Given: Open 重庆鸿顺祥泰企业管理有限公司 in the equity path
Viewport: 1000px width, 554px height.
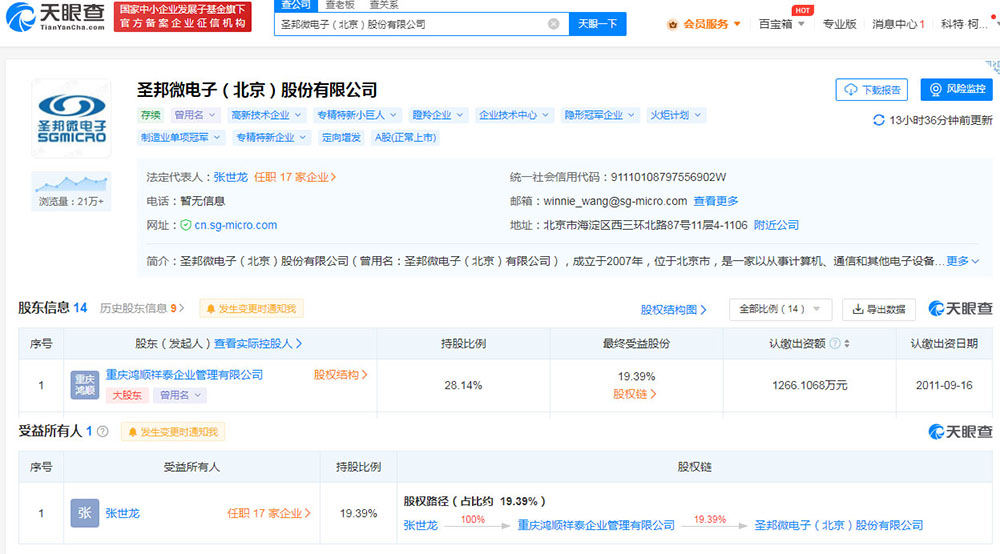Looking at the screenshot, I should 596,525.
